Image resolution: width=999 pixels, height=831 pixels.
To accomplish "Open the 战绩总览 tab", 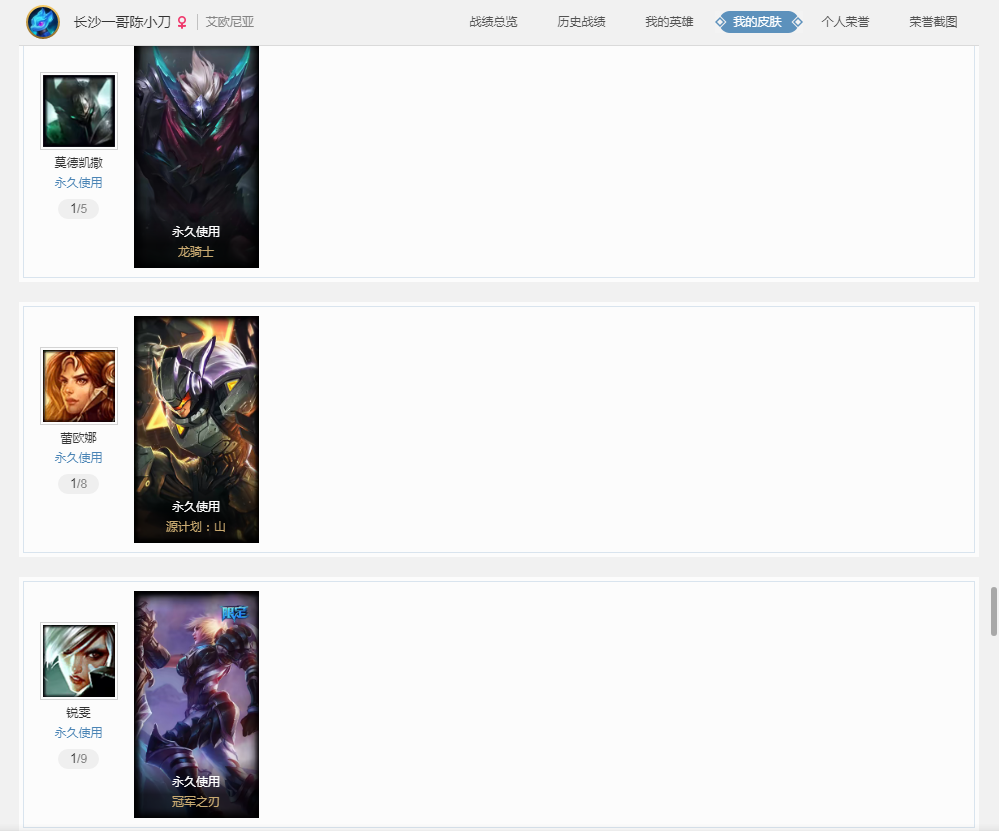I will tap(493, 22).
